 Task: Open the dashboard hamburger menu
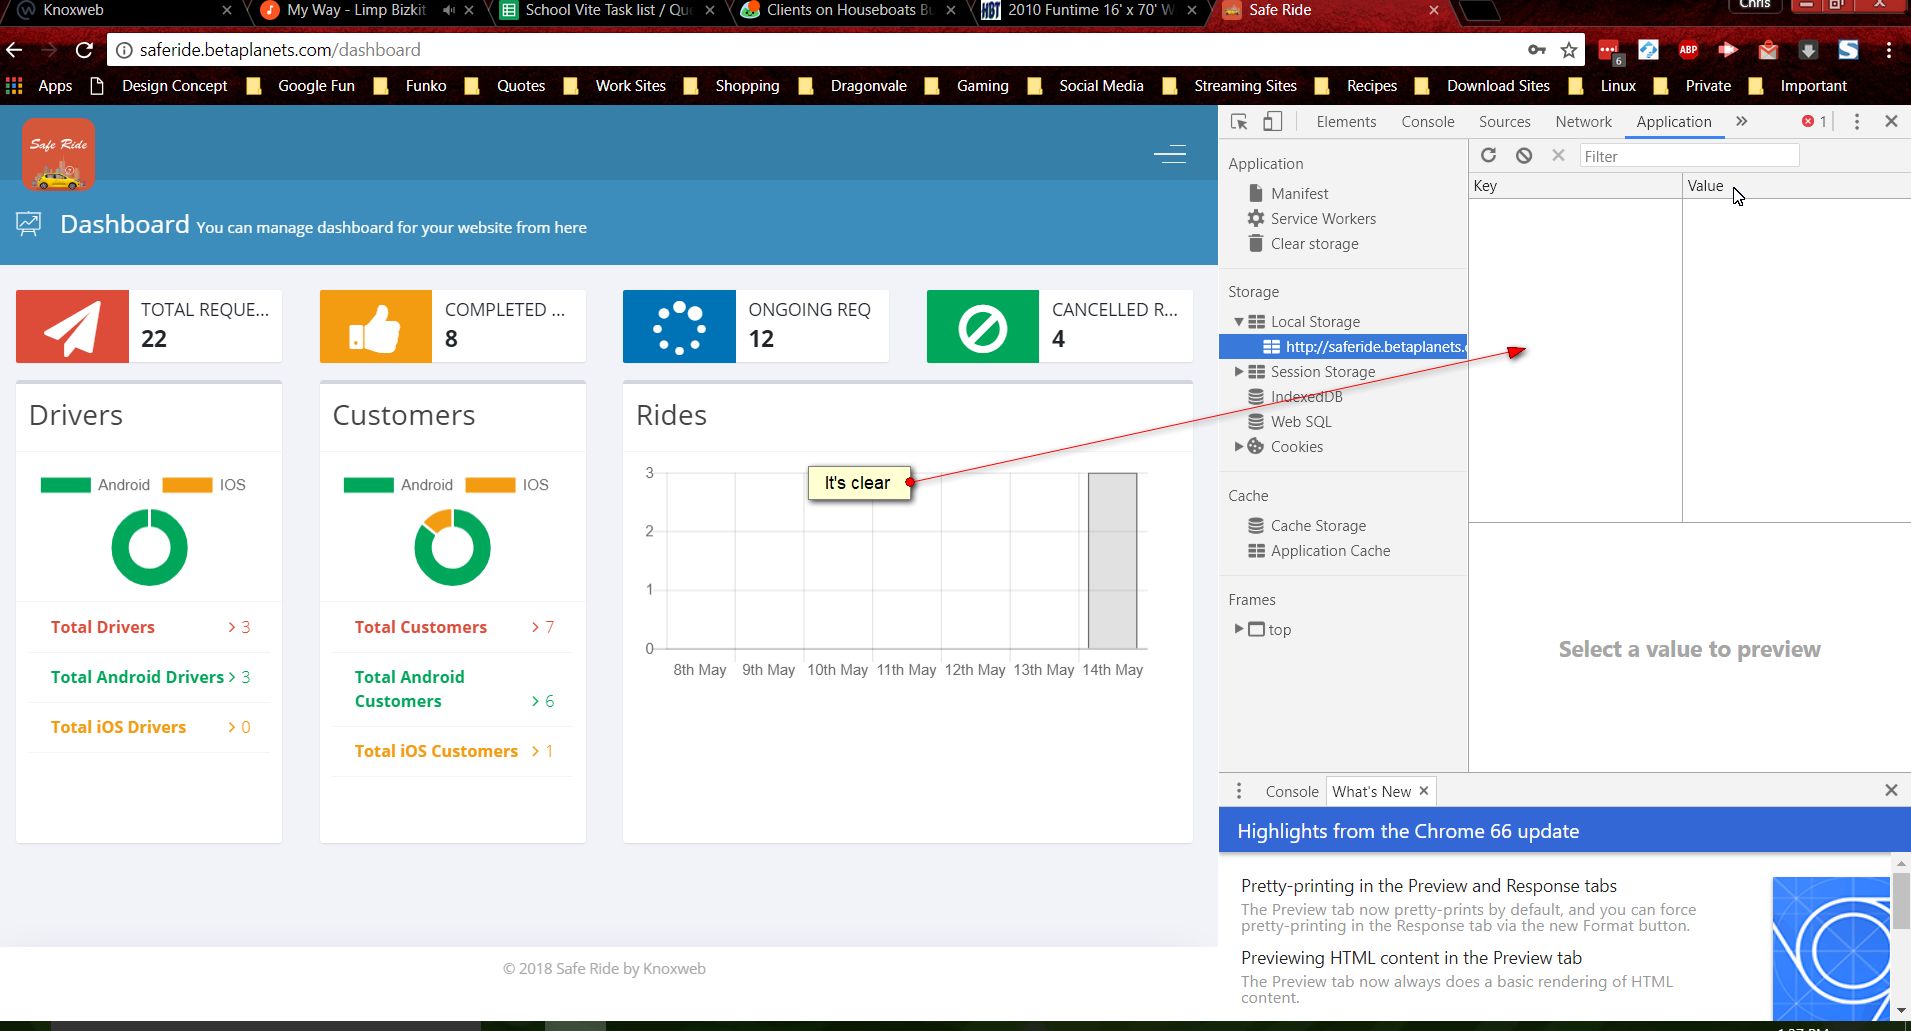click(x=1170, y=154)
